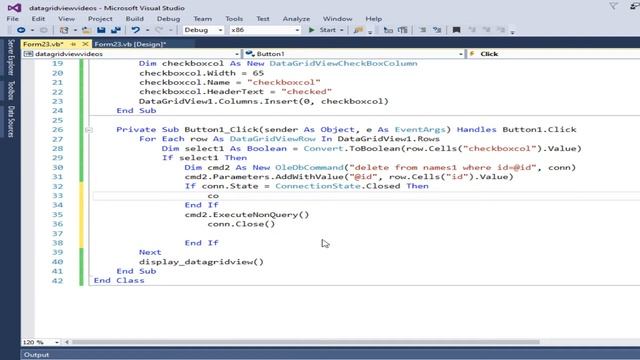The image size is (640, 360).
Task: Open the Project menu
Action: 100,19
